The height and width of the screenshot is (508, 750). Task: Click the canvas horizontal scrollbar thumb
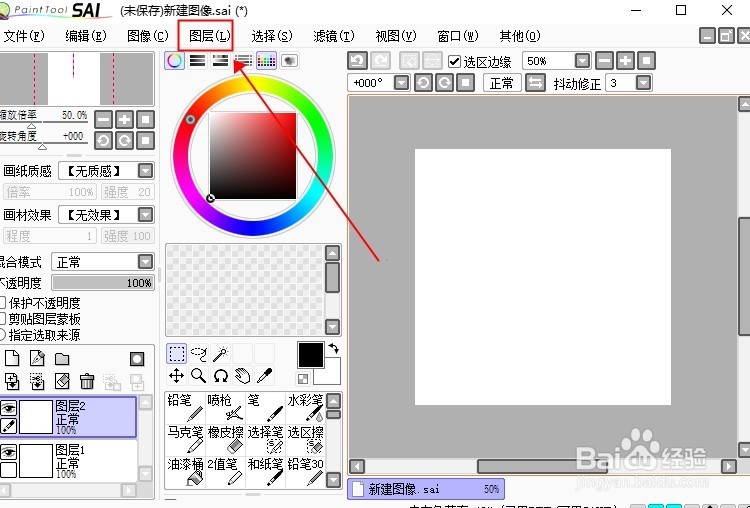pos(543,466)
